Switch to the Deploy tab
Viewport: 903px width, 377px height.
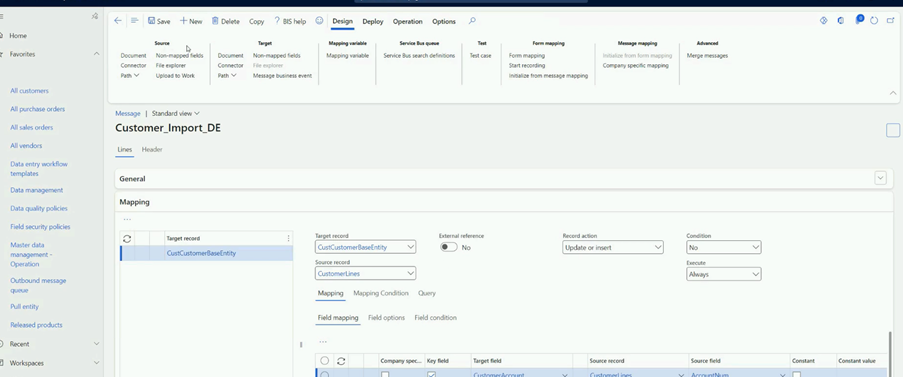pyautogui.click(x=373, y=21)
